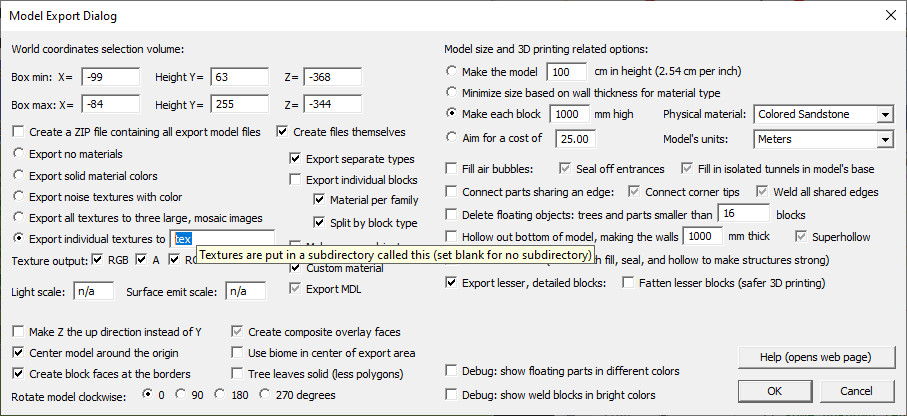907x416 pixels.
Task: Click the Light scale field
Action: 94,292
